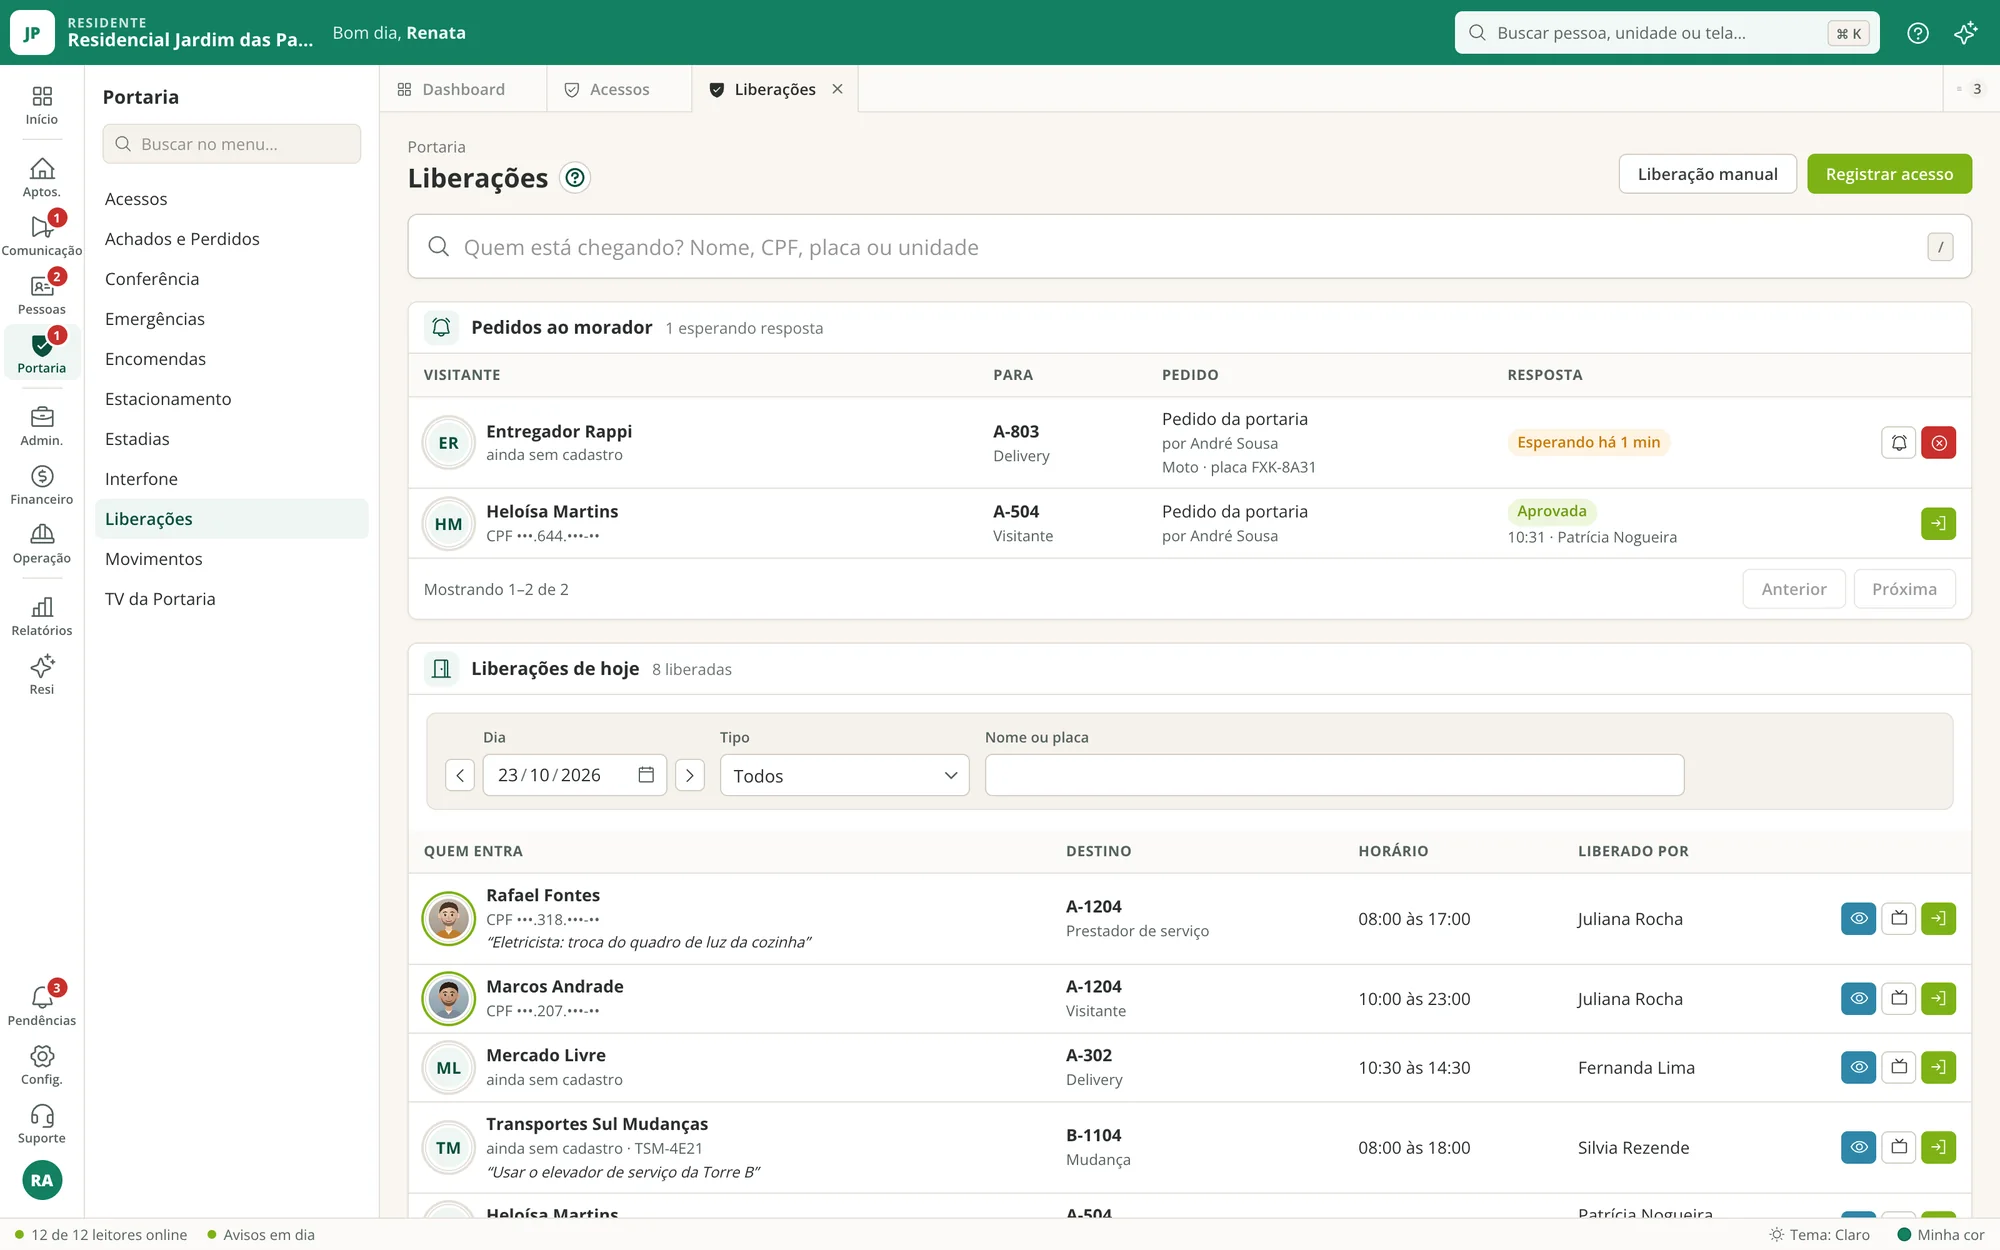This screenshot has width=2000, height=1250.
Task: Click Minha cor color option
Action: point(1941,1235)
